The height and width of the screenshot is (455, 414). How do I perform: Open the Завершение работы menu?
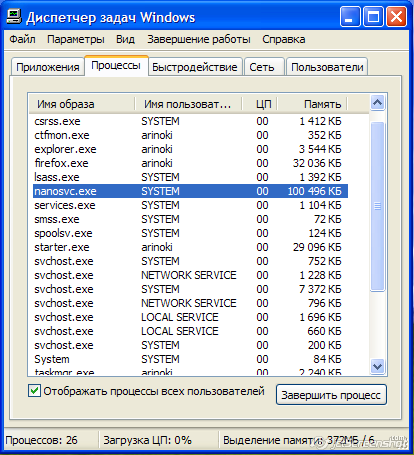pyautogui.click(x=199, y=39)
